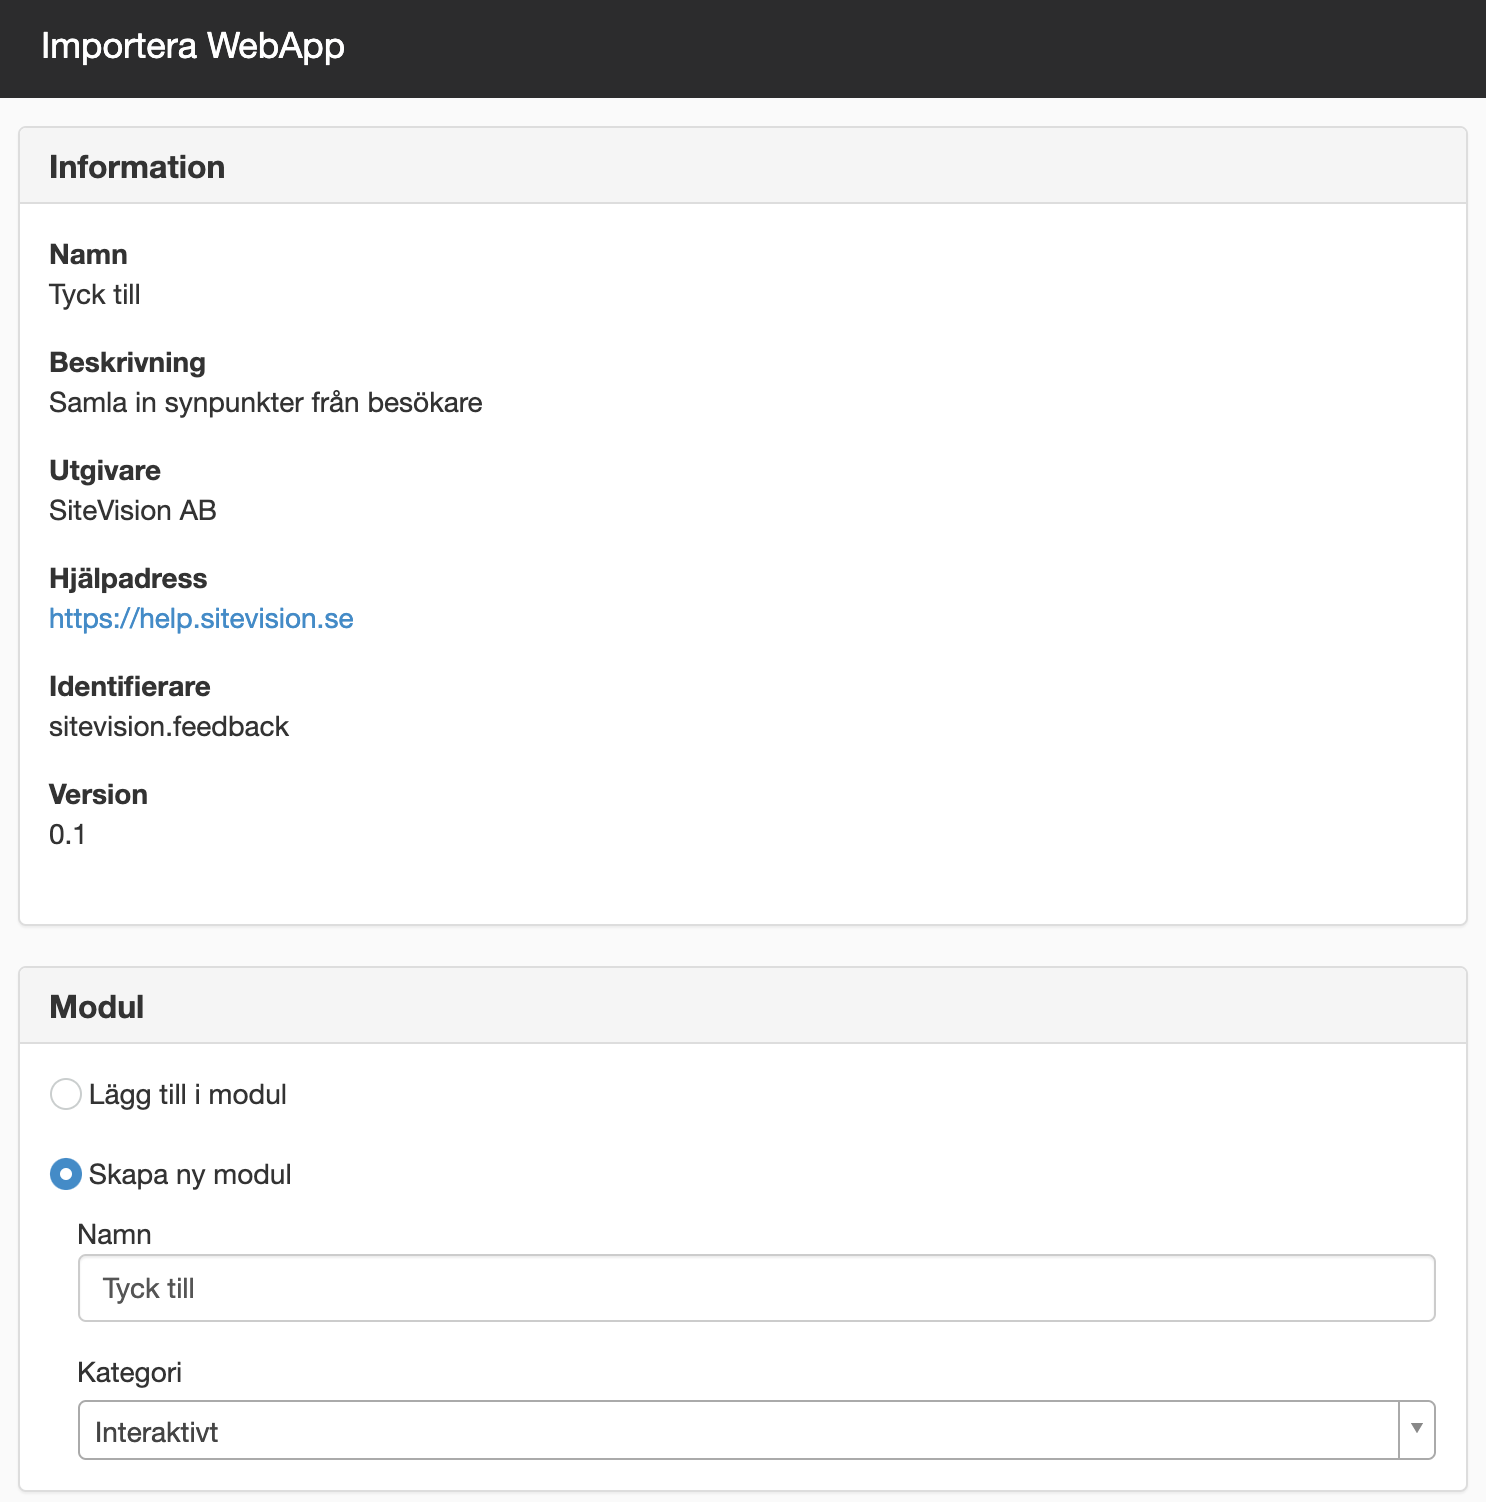1486x1502 pixels.
Task: Click the Kategori dropdown arrow
Action: pyautogui.click(x=1417, y=1430)
